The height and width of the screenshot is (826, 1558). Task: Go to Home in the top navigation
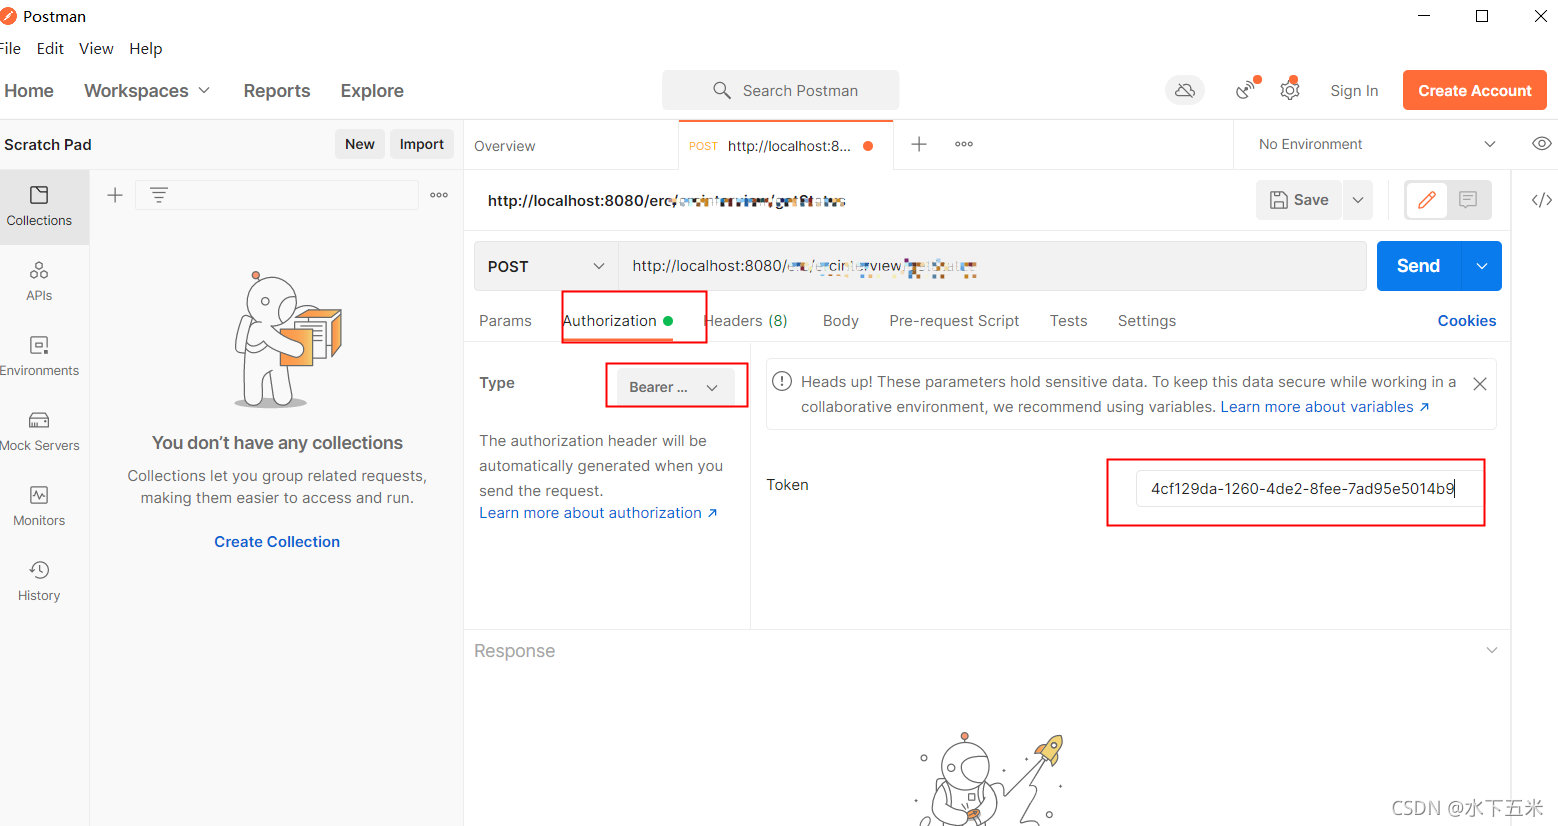tap(29, 90)
